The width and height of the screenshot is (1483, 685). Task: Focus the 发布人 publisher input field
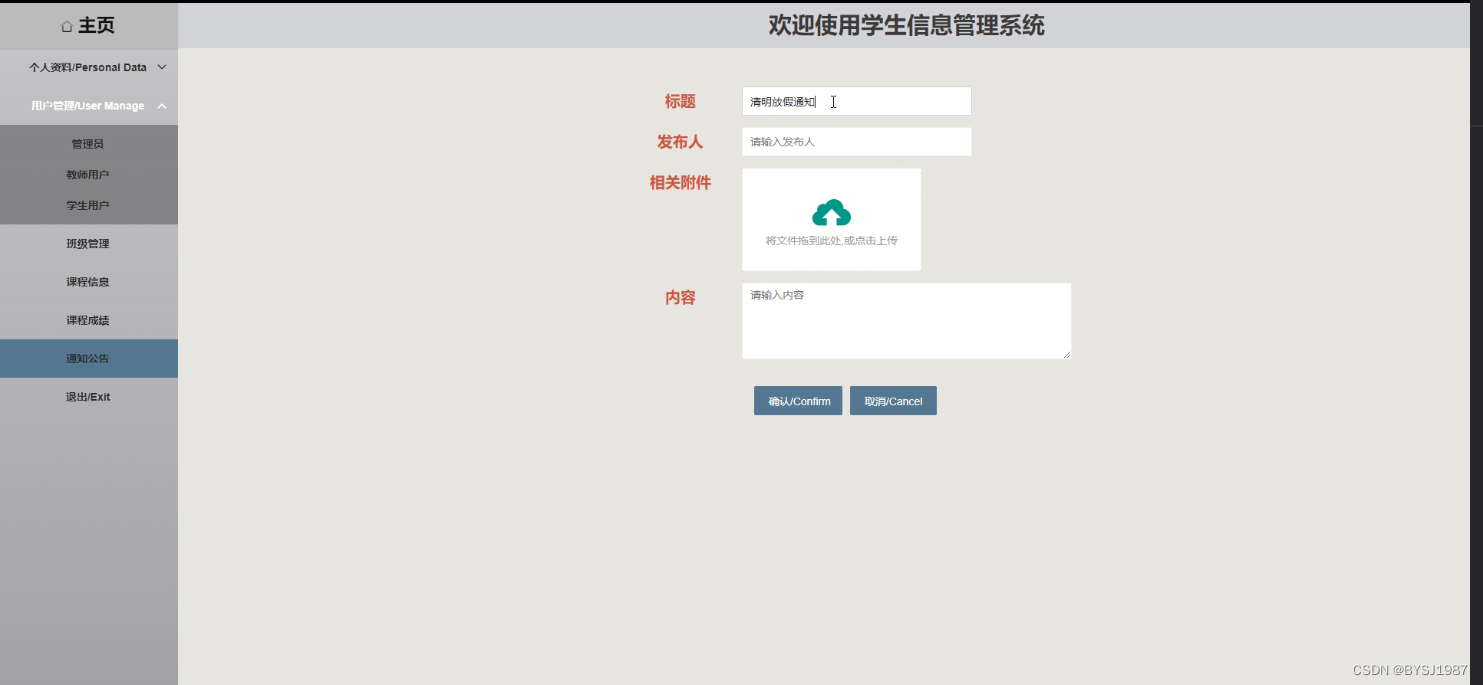(856, 142)
